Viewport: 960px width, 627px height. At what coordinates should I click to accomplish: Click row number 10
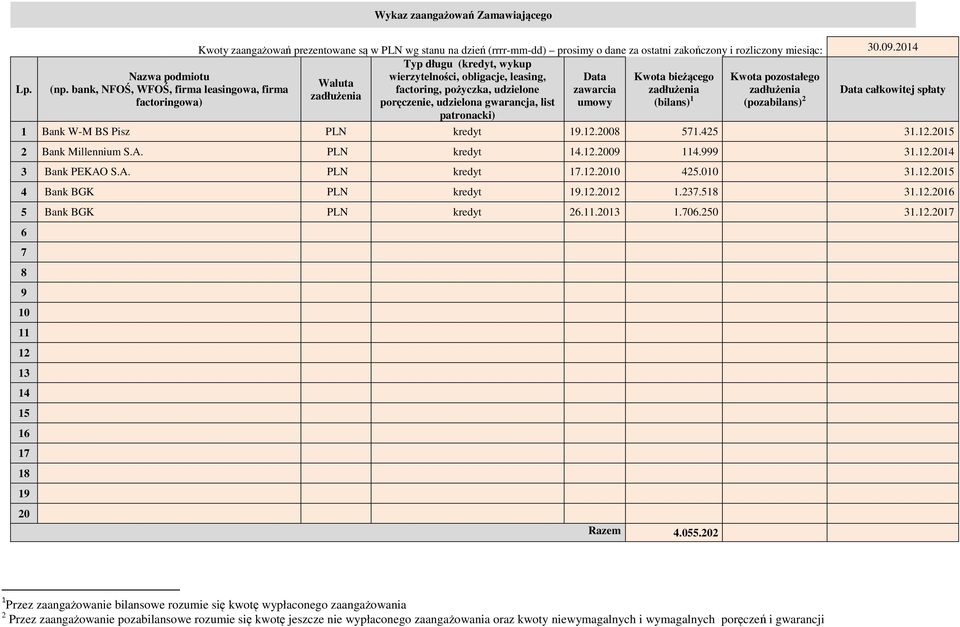24,313
